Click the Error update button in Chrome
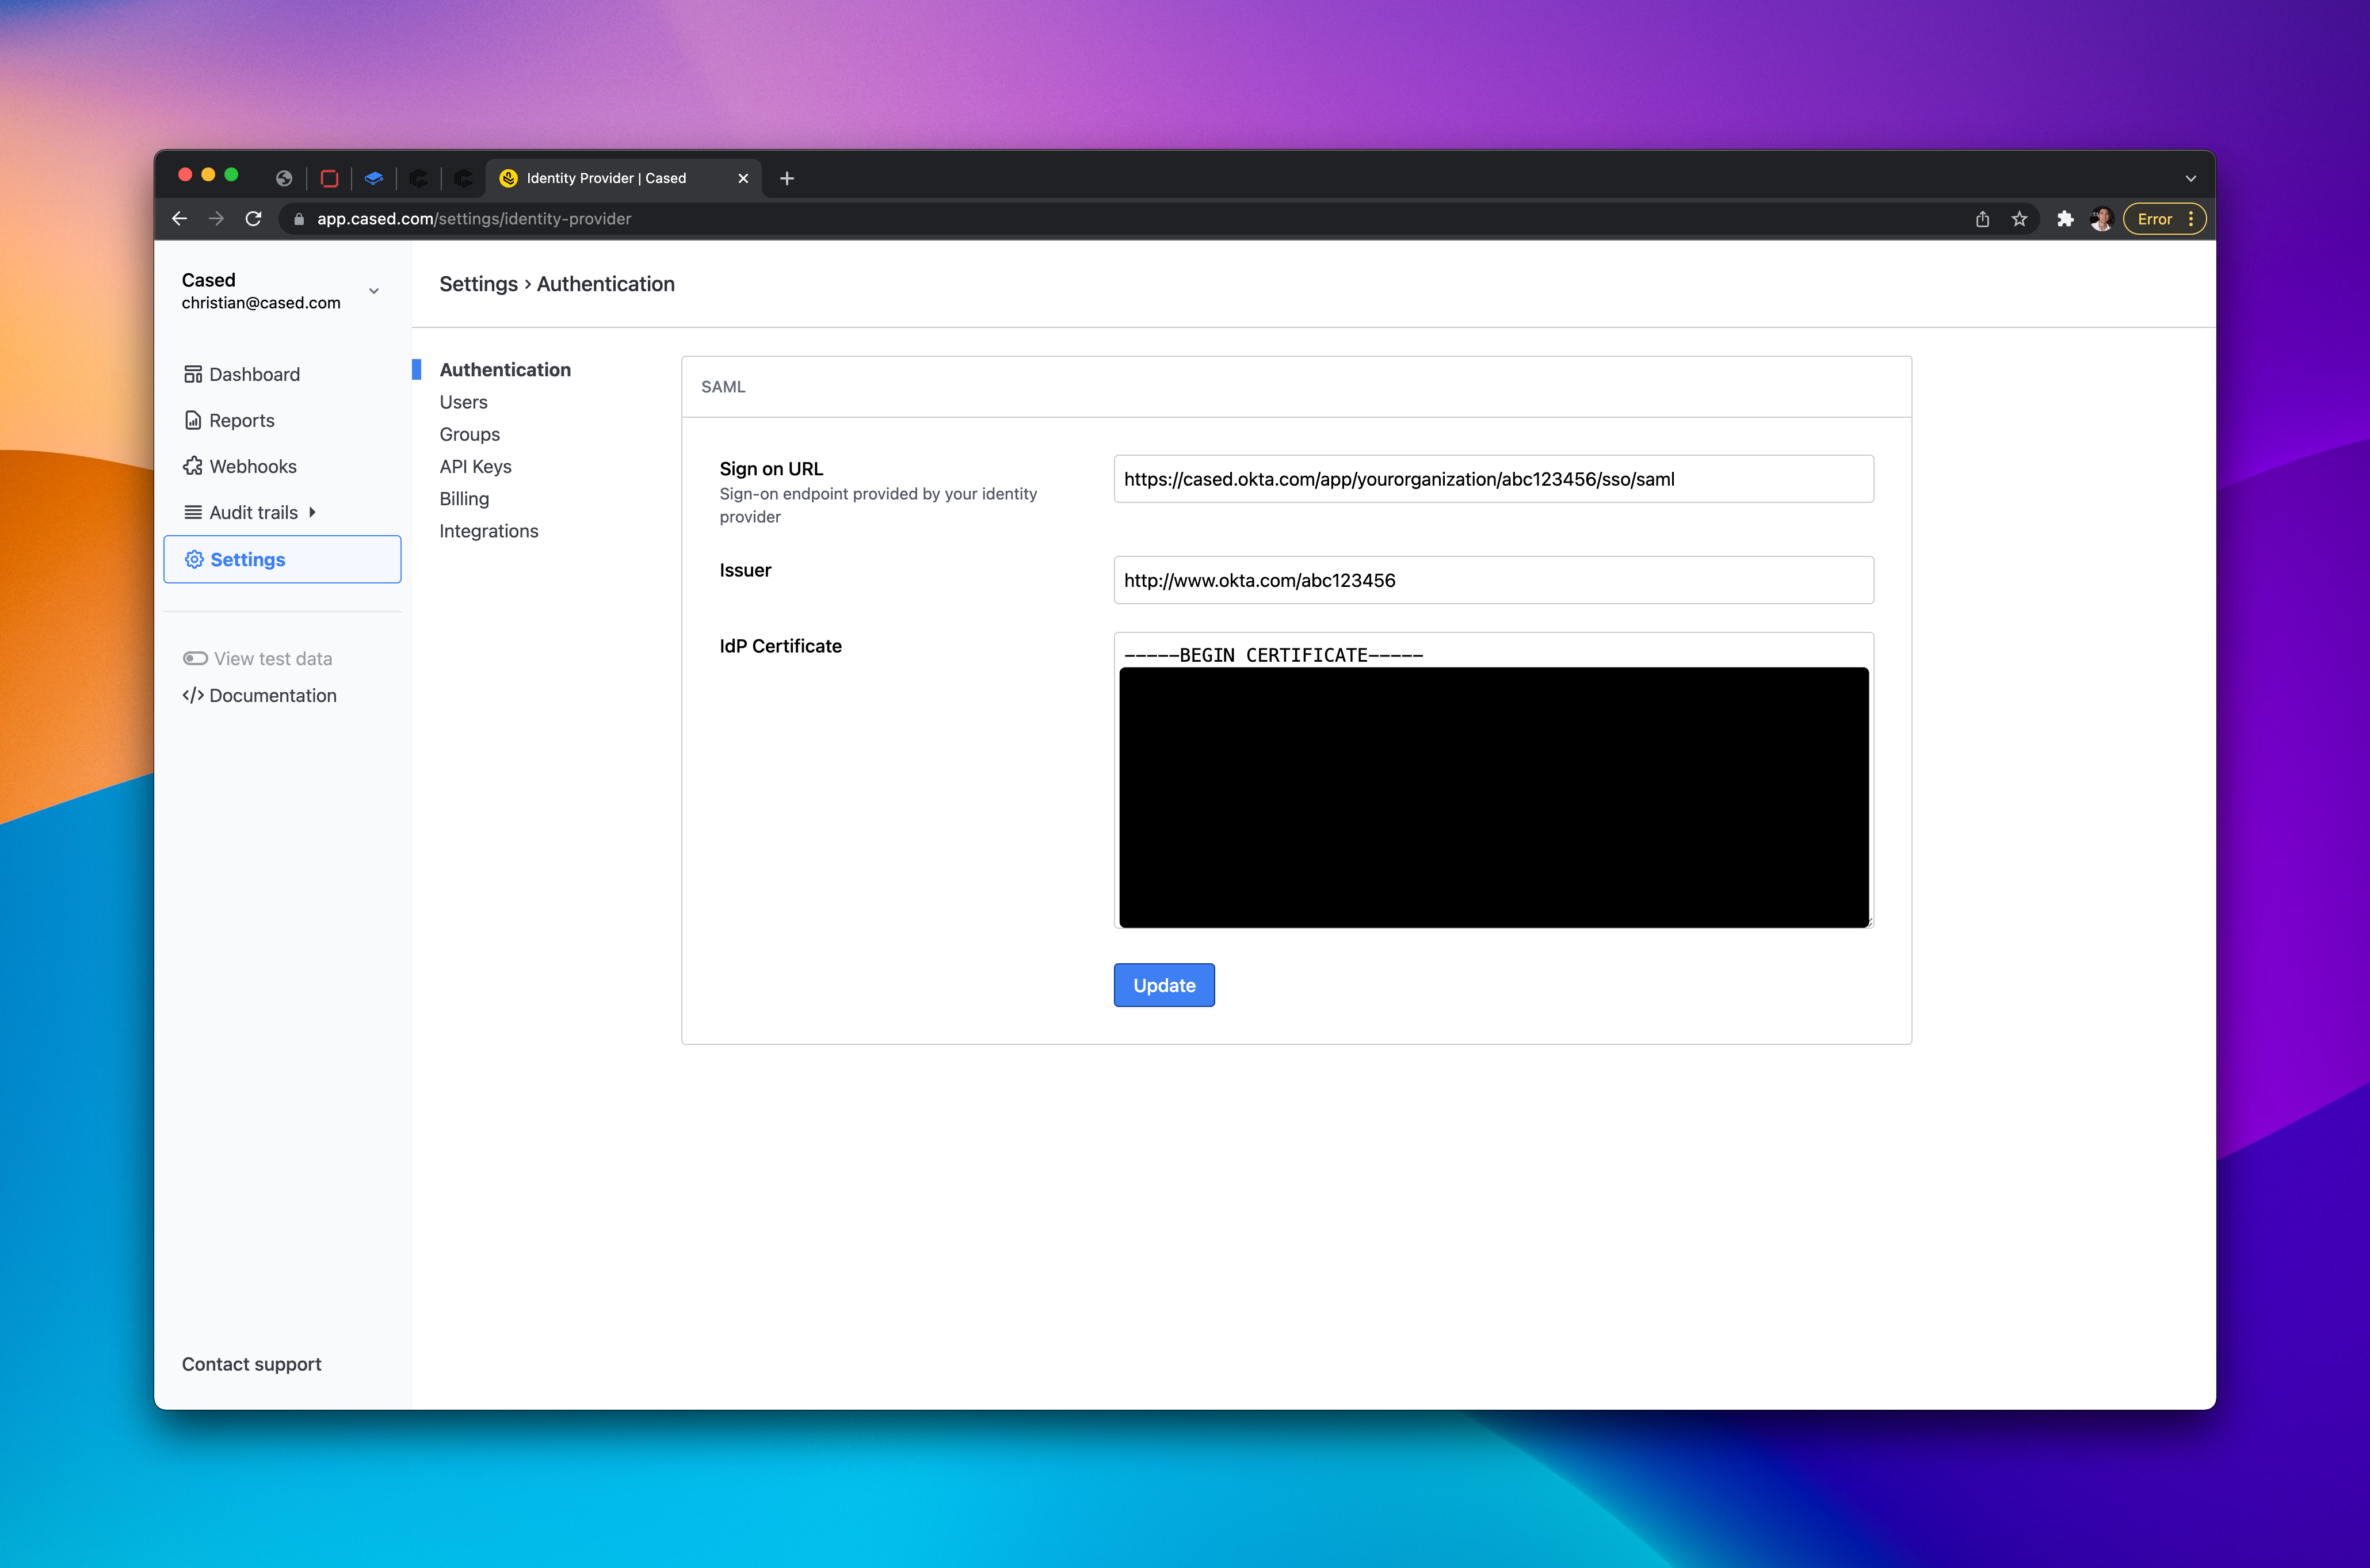 click(x=2155, y=219)
